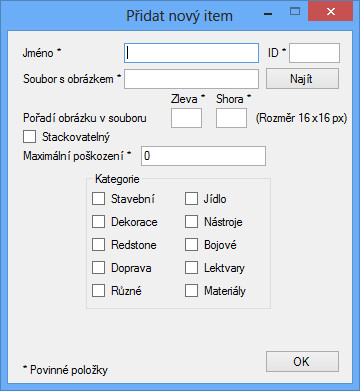Click the Najít button
The image size is (360, 391).
coord(302,79)
